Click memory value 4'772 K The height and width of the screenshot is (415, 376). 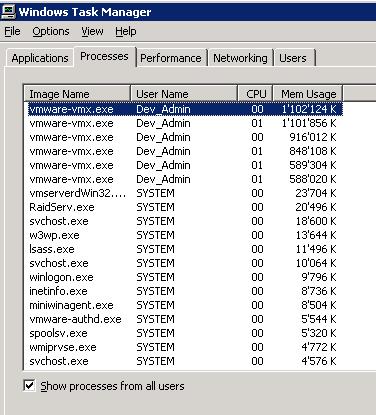point(319,347)
